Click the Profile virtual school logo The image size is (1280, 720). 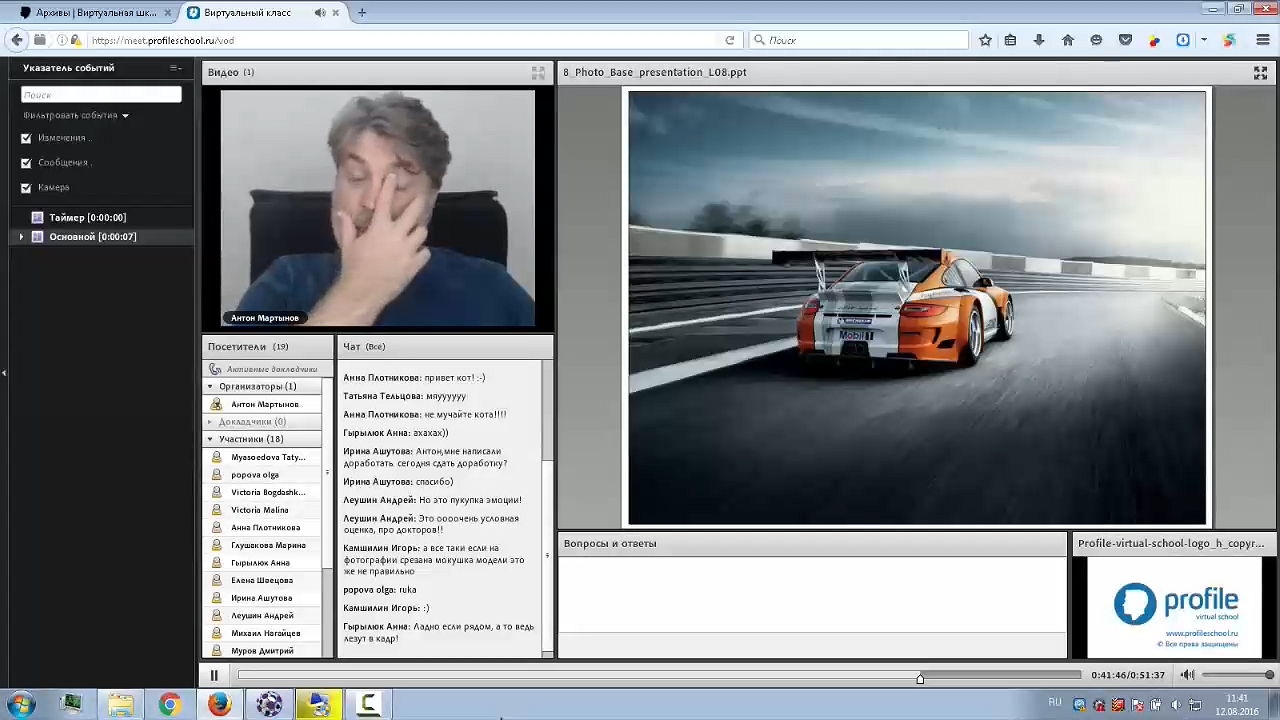tap(1176, 607)
